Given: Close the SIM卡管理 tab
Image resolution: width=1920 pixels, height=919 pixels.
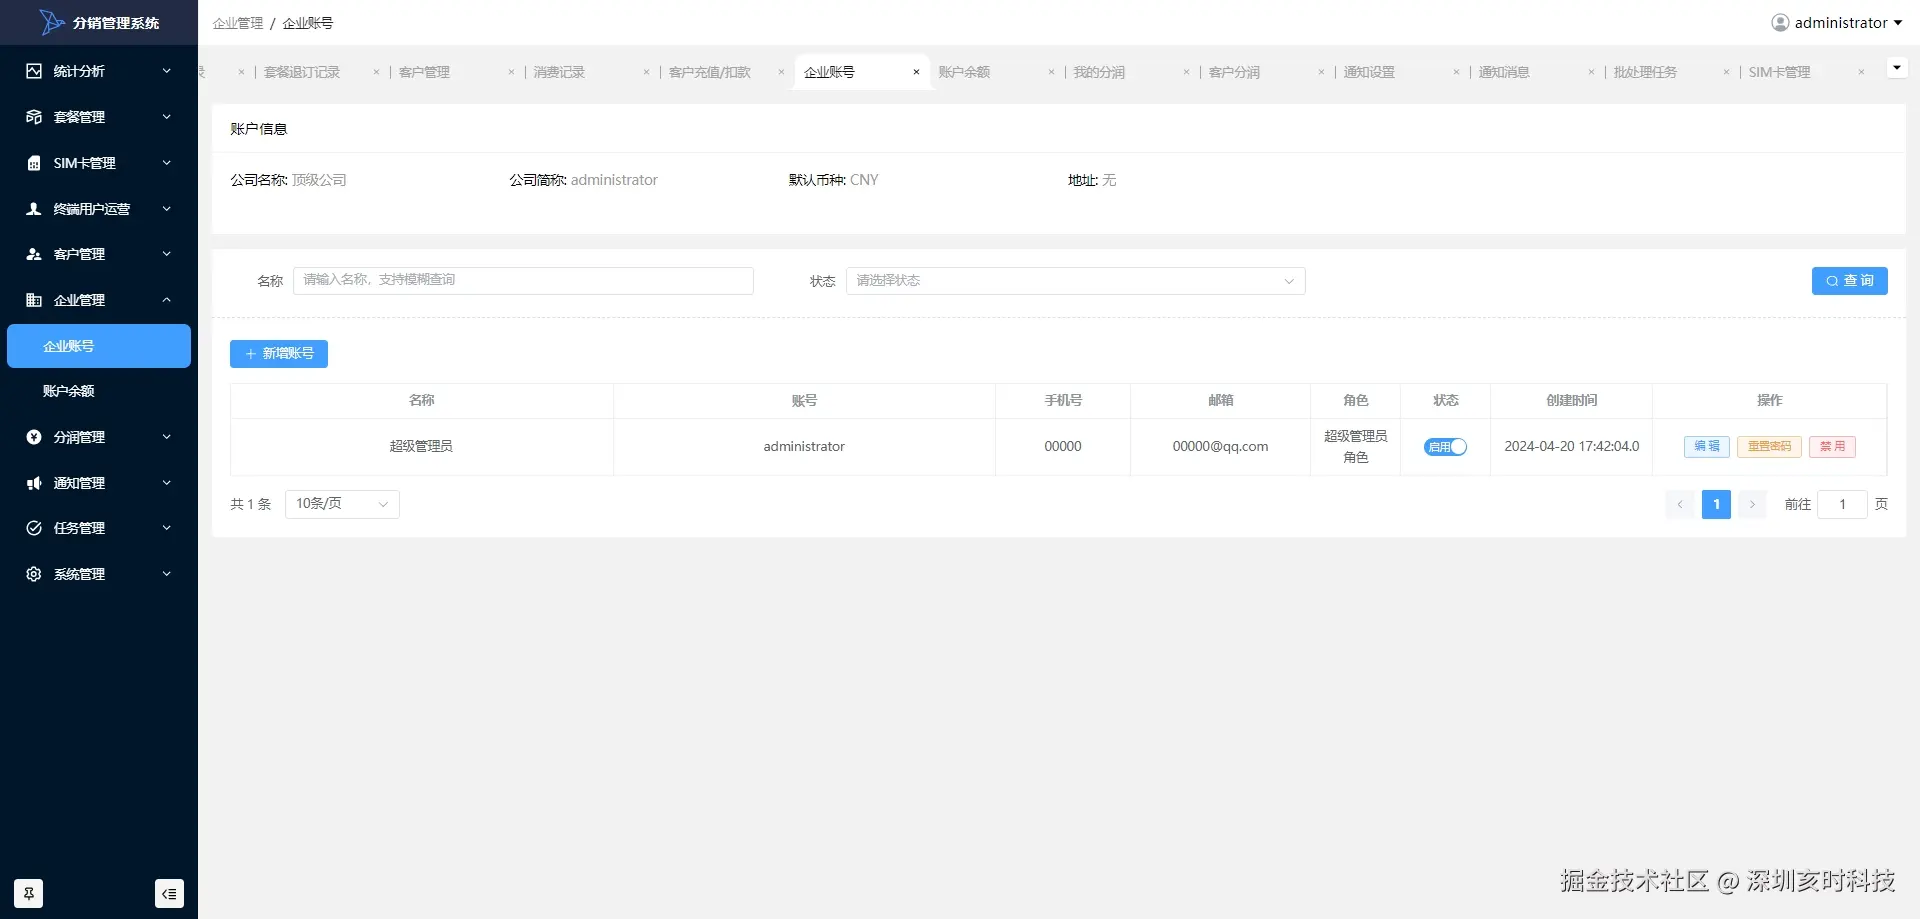Looking at the screenshot, I should pos(1861,72).
